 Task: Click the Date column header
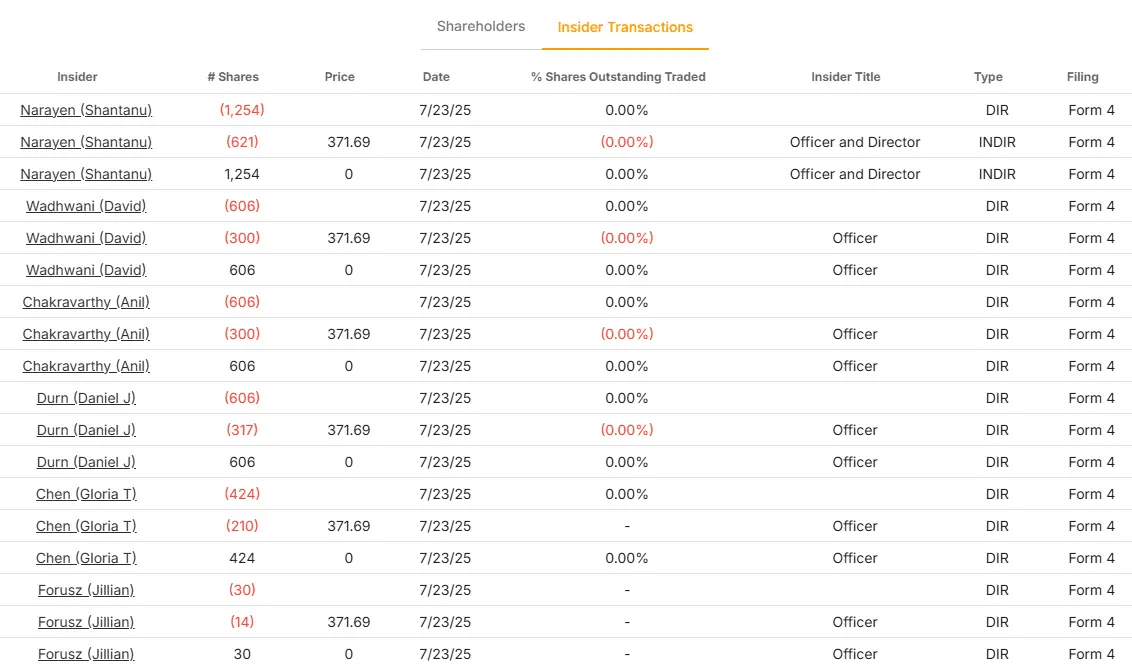coord(436,77)
